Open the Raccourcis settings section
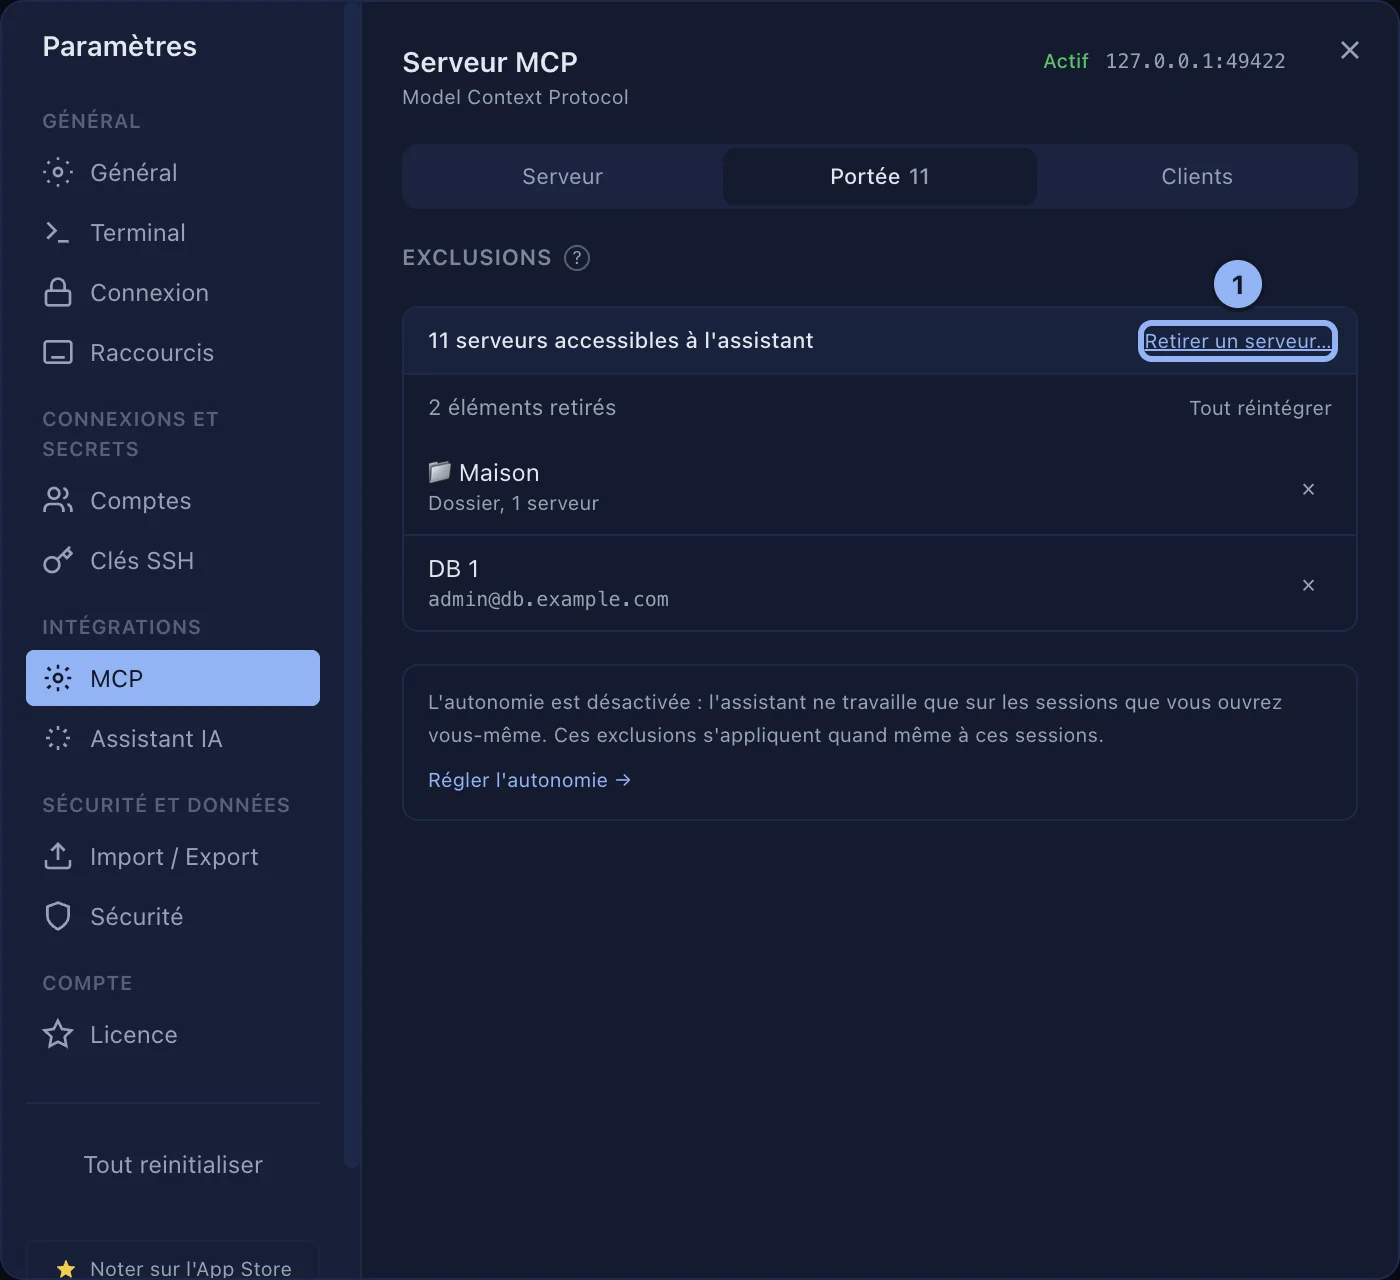Viewport: 1400px width, 1280px height. click(x=173, y=353)
